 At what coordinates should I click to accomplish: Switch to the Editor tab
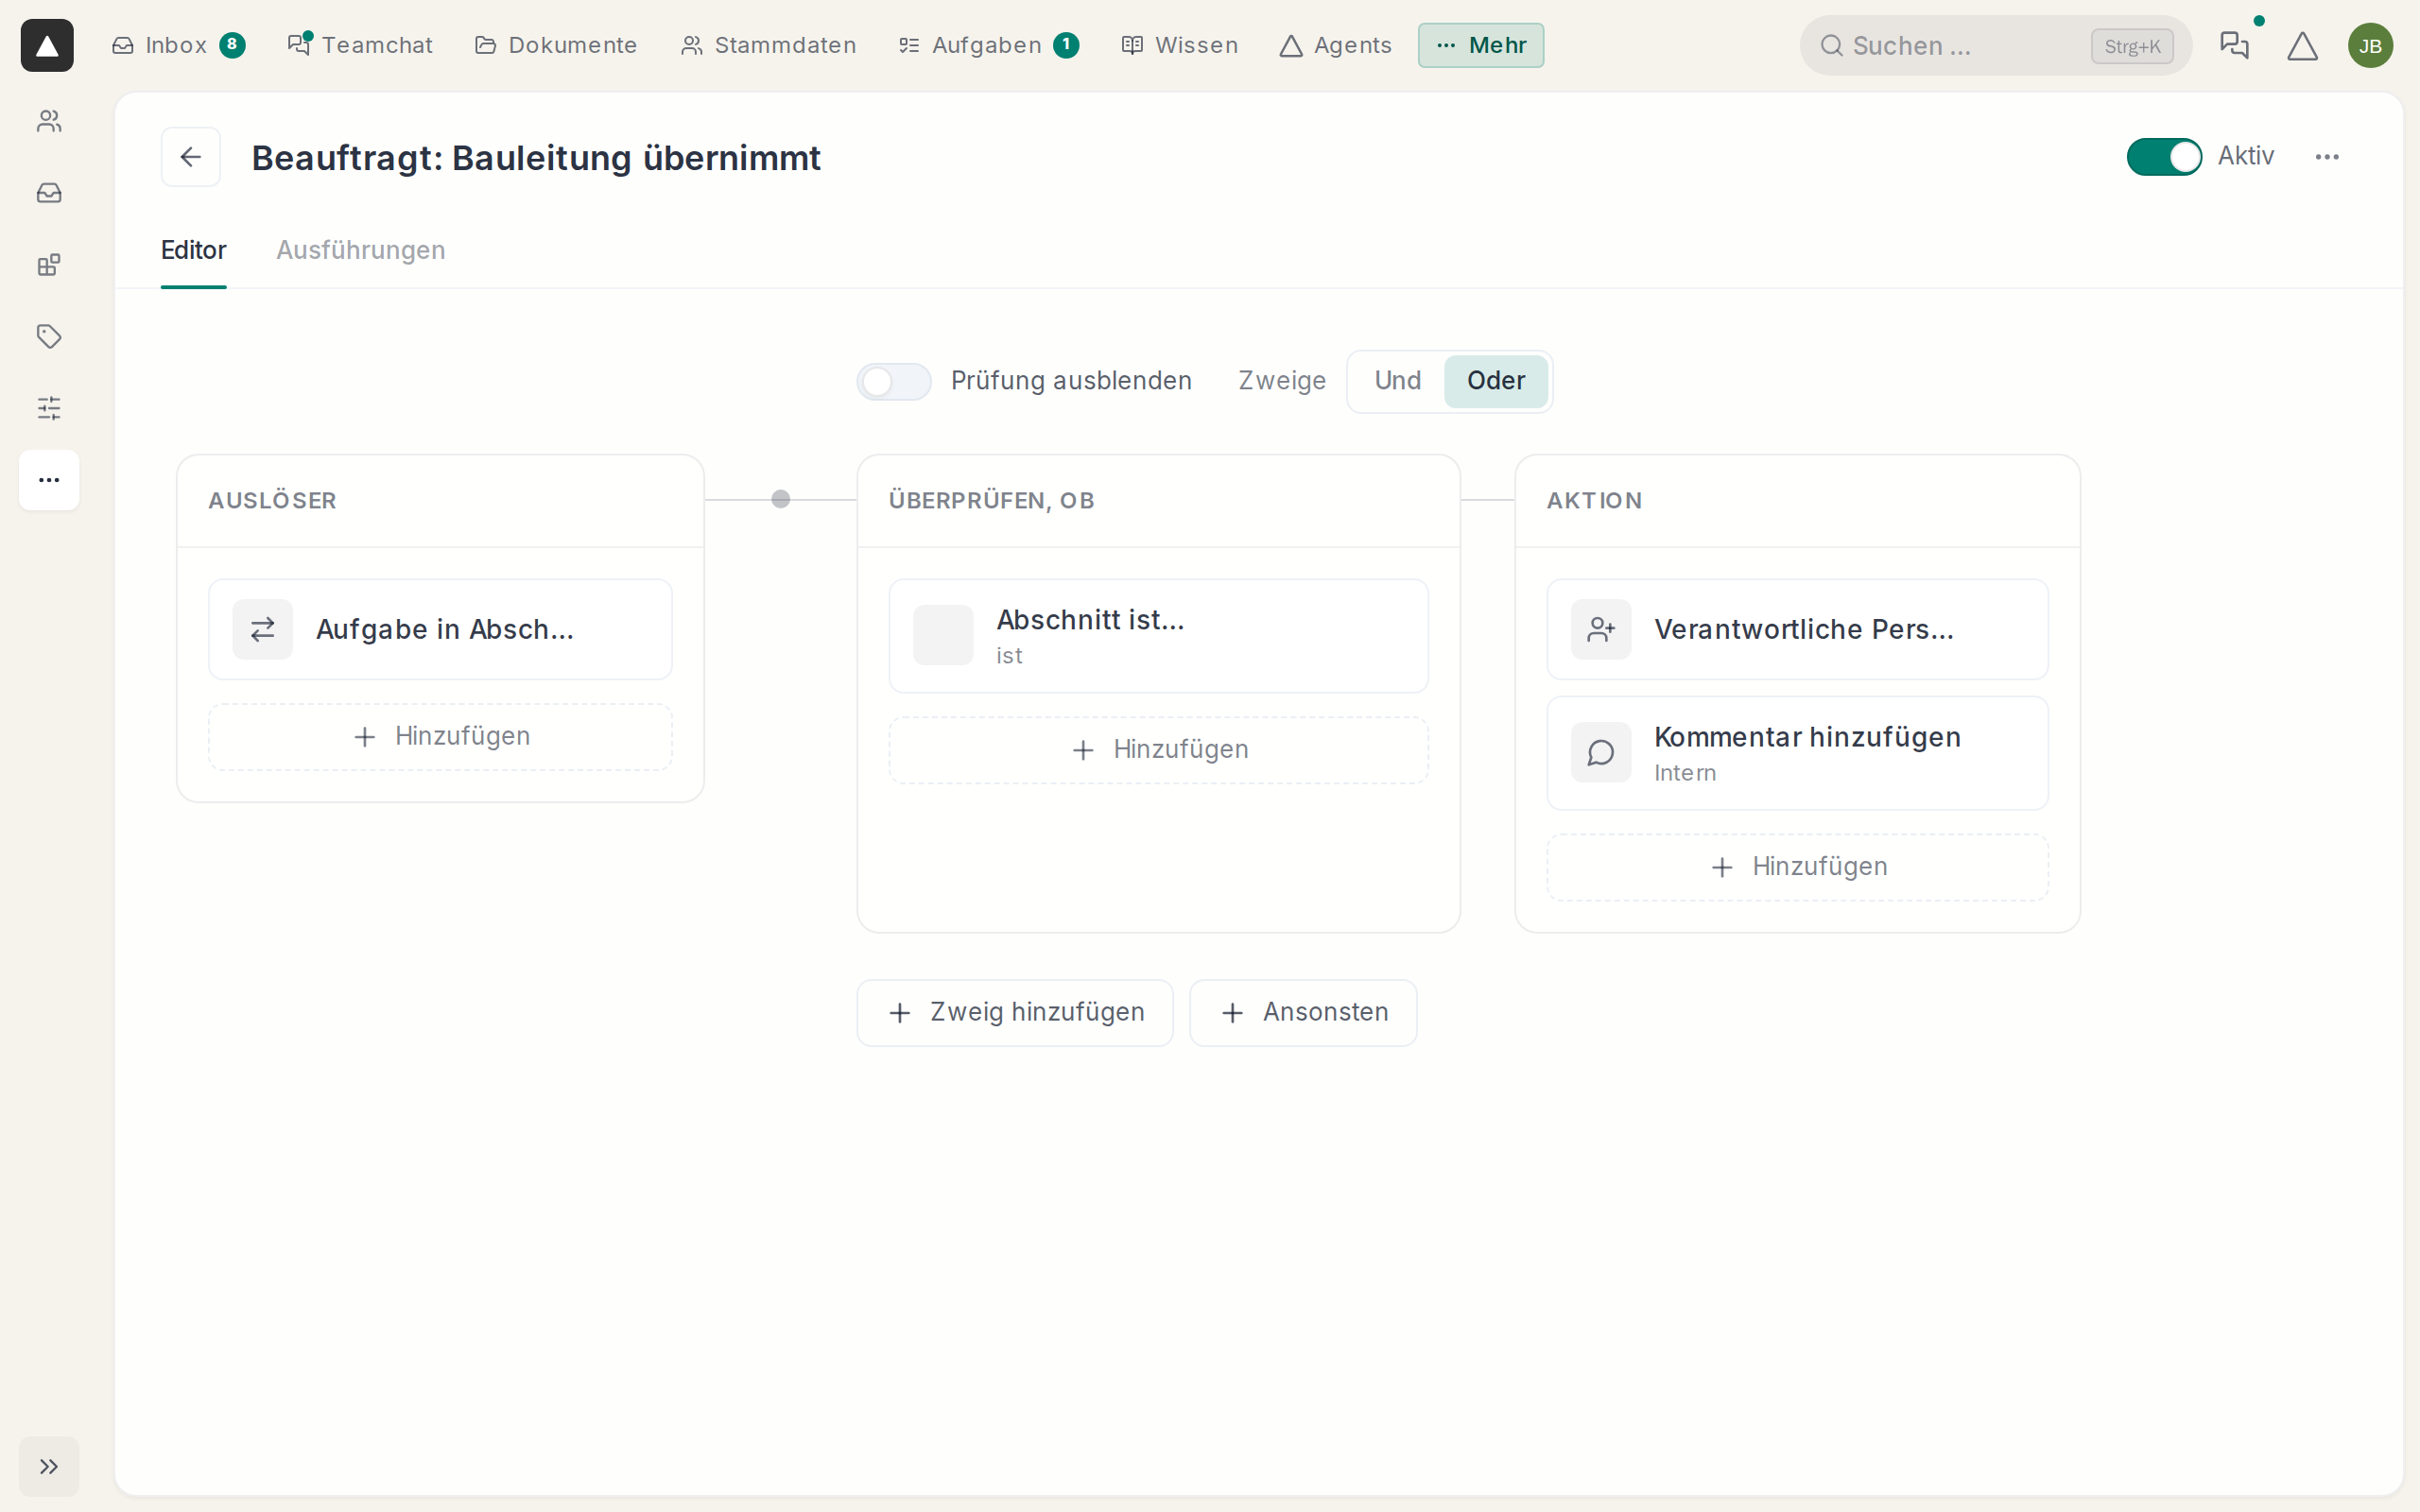click(194, 250)
